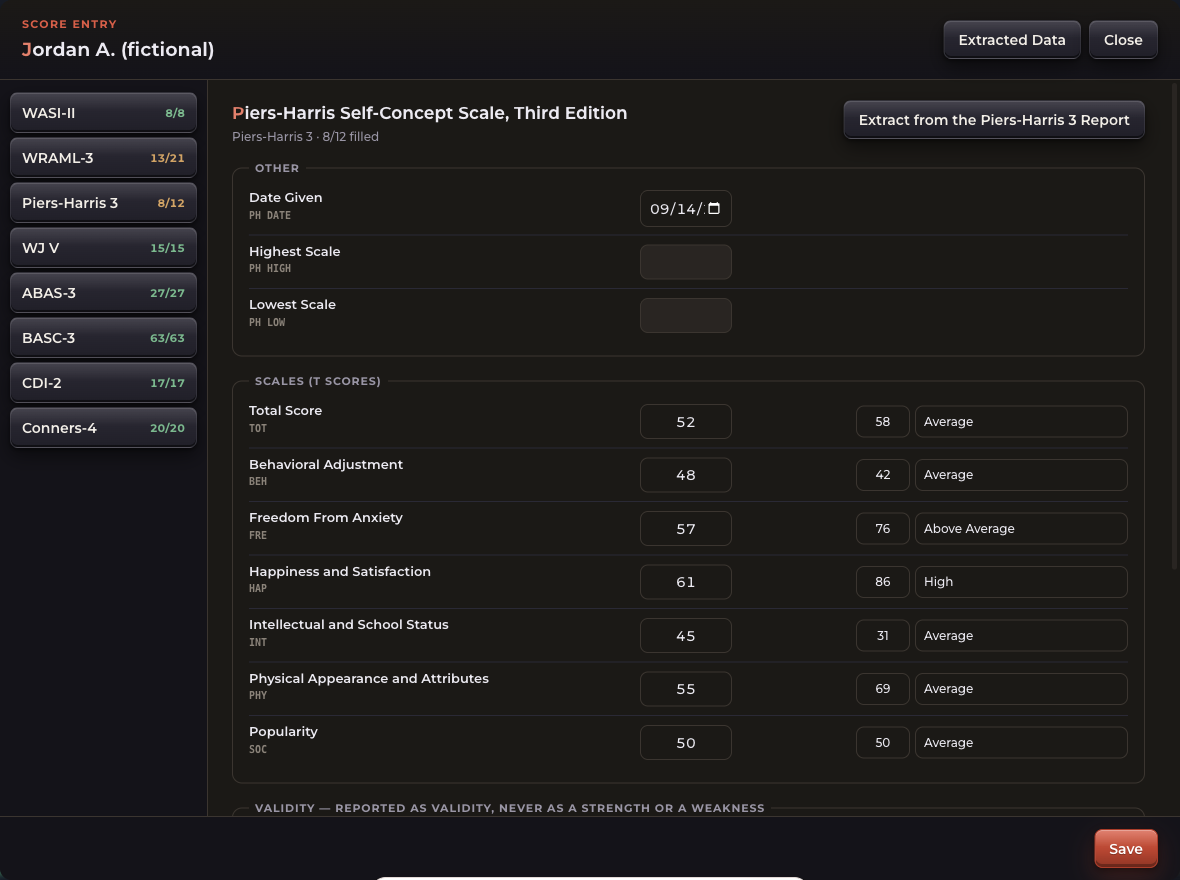Image resolution: width=1180 pixels, height=880 pixels.
Task: Edit the Above Average descriptor field
Action: click(x=1021, y=528)
